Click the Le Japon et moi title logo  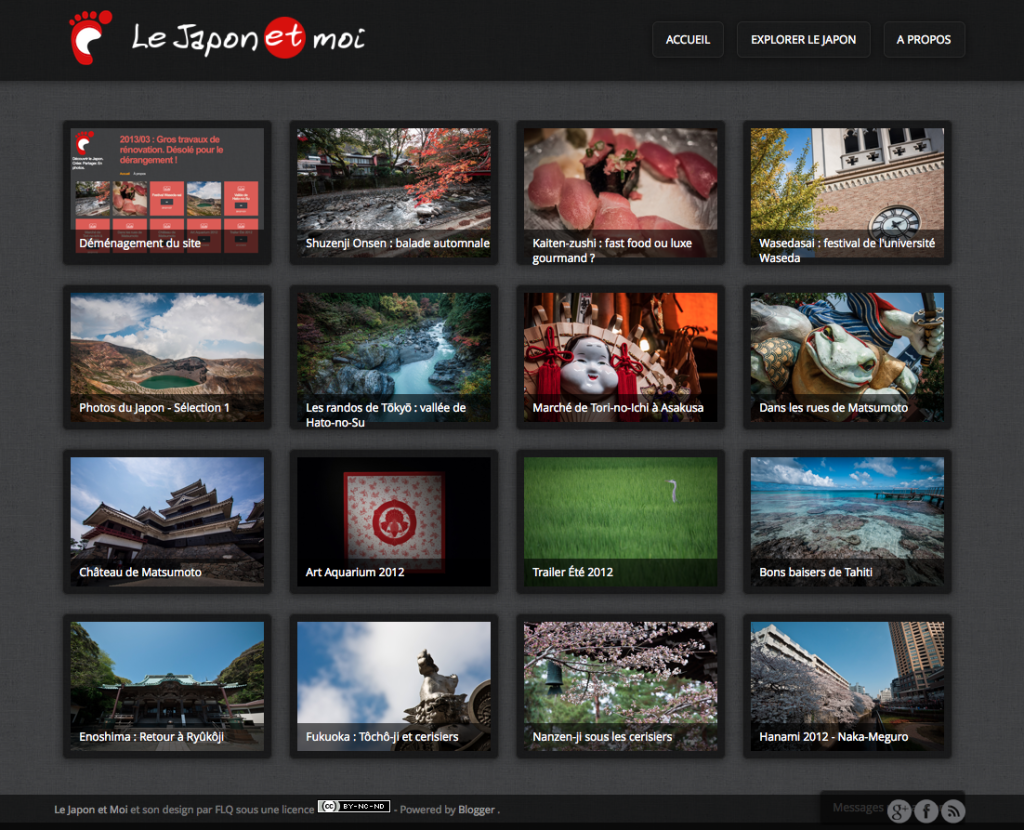click(249, 38)
